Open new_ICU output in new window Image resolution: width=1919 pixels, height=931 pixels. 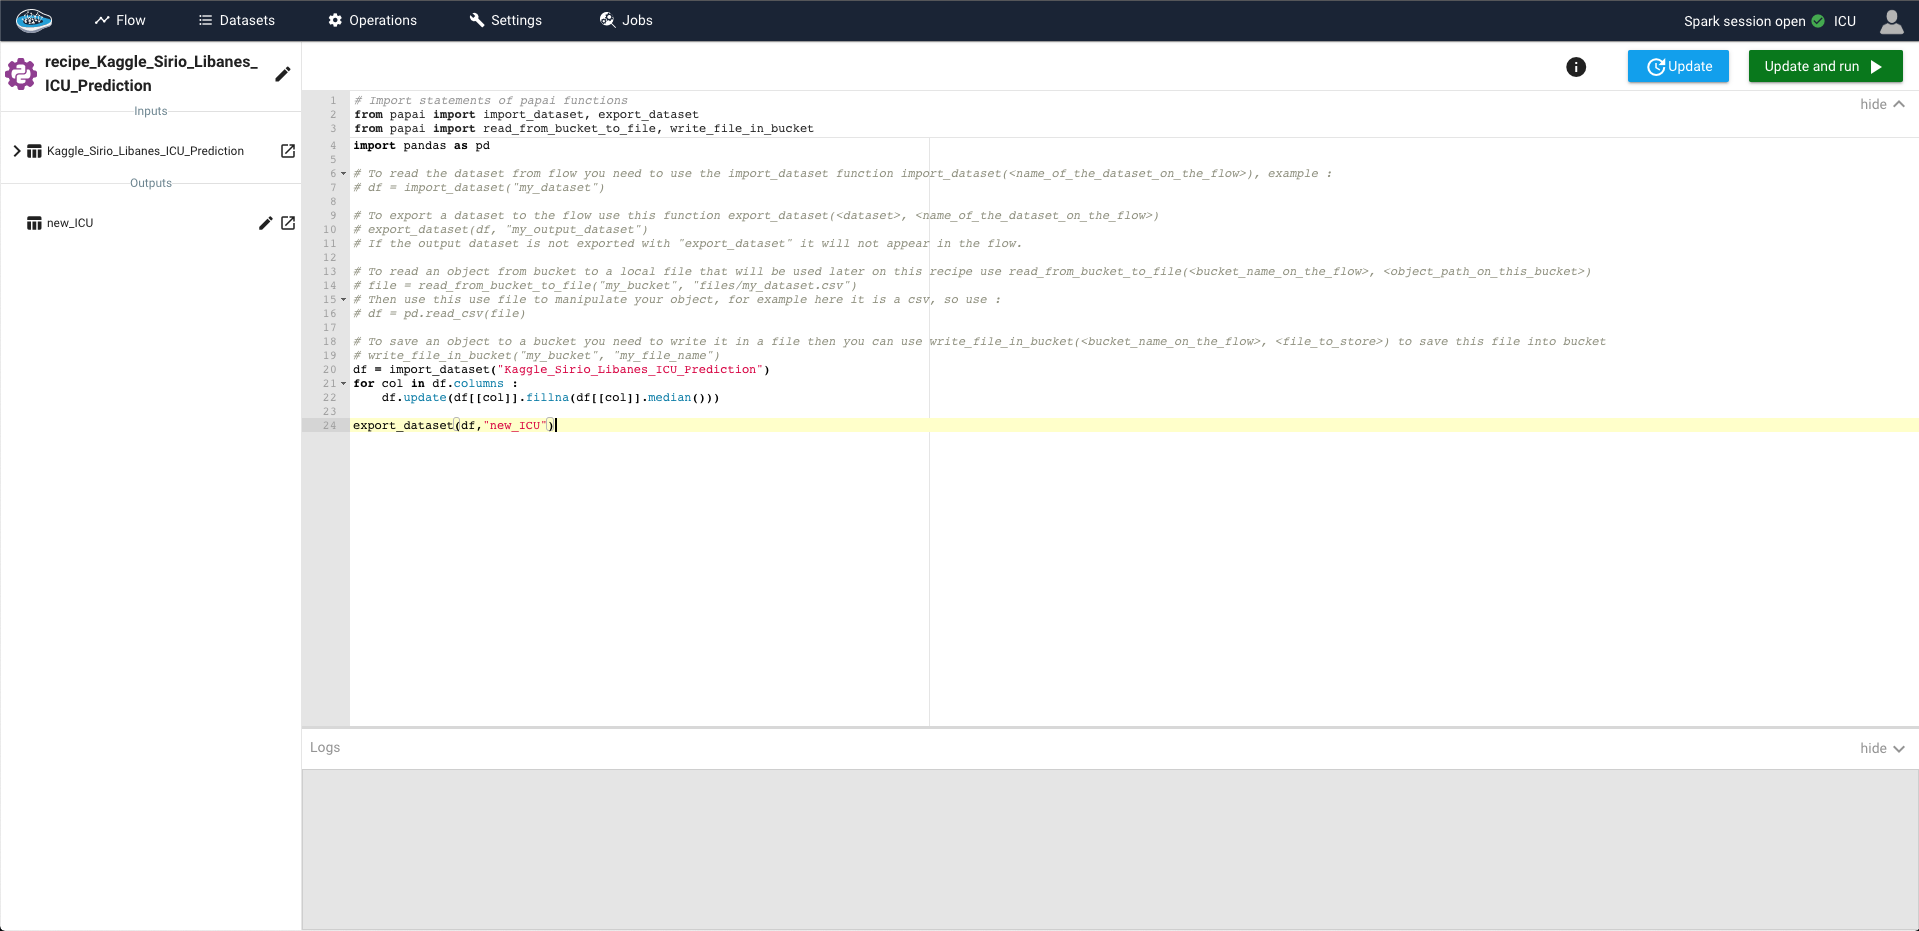click(288, 223)
